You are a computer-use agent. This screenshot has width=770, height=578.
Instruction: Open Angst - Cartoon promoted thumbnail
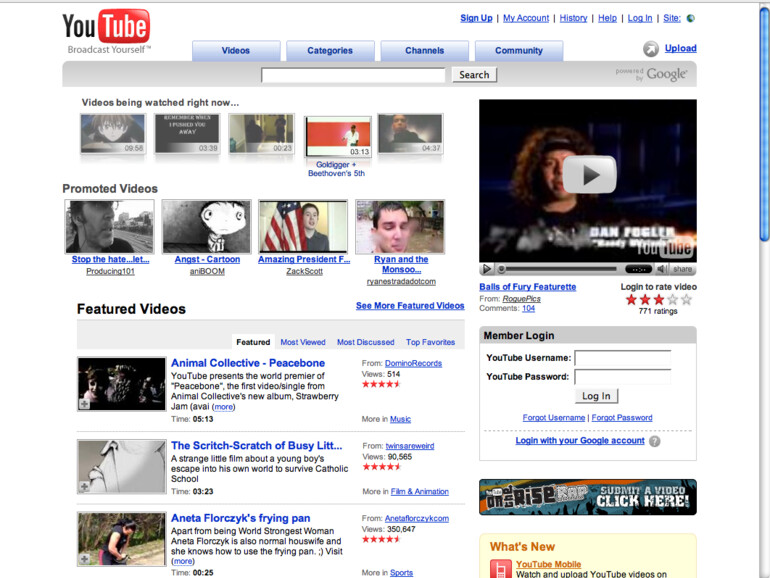pyautogui.click(x=207, y=226)
